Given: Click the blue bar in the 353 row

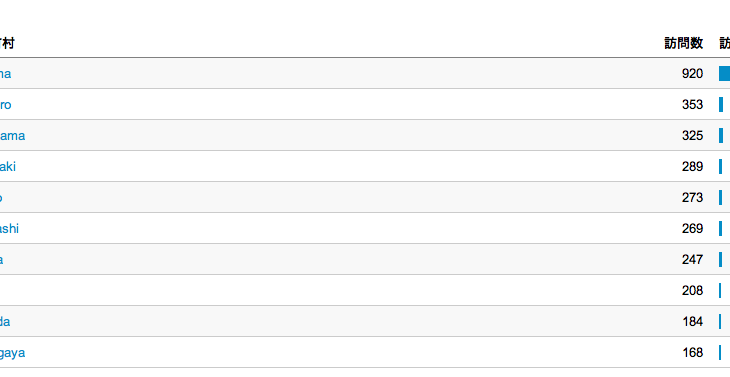Looking at the screenshot, I should [721, 105].
